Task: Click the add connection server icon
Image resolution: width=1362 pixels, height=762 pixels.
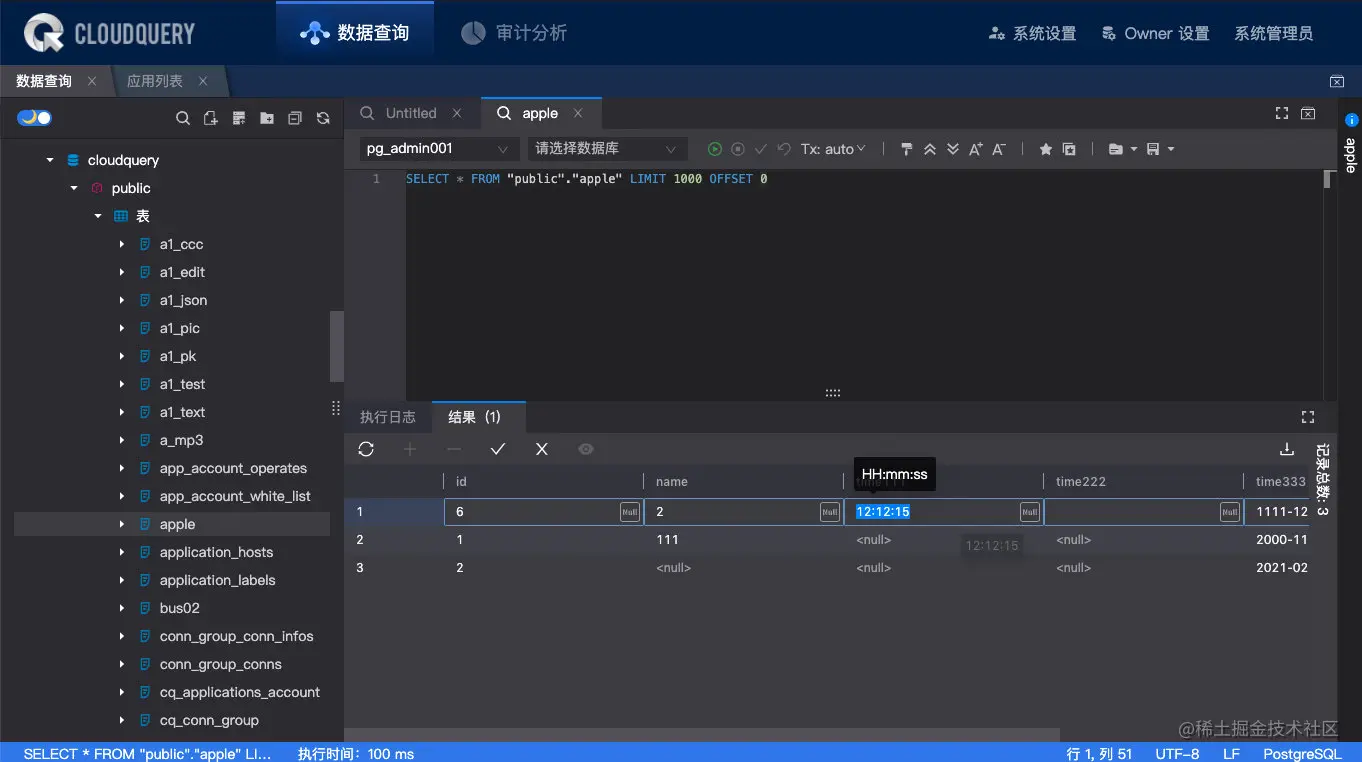Action: 239,118
